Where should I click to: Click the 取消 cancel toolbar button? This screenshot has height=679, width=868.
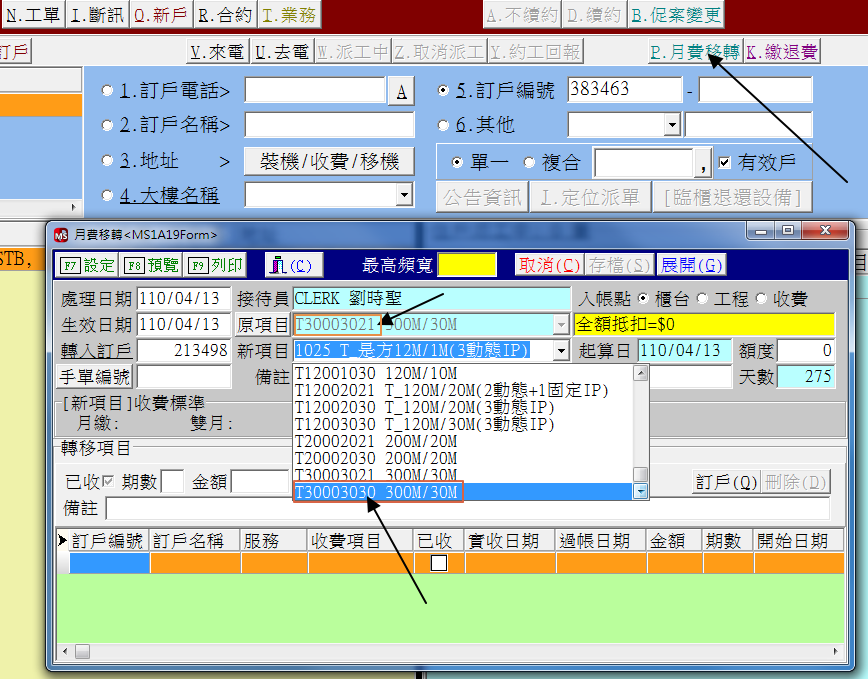coord(548,265)
